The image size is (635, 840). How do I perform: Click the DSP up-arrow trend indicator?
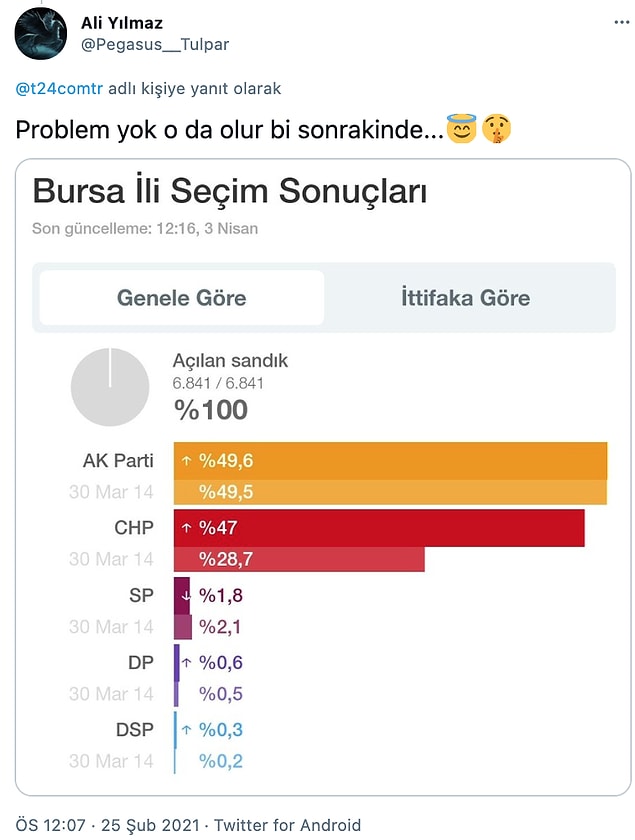[186, 730]
